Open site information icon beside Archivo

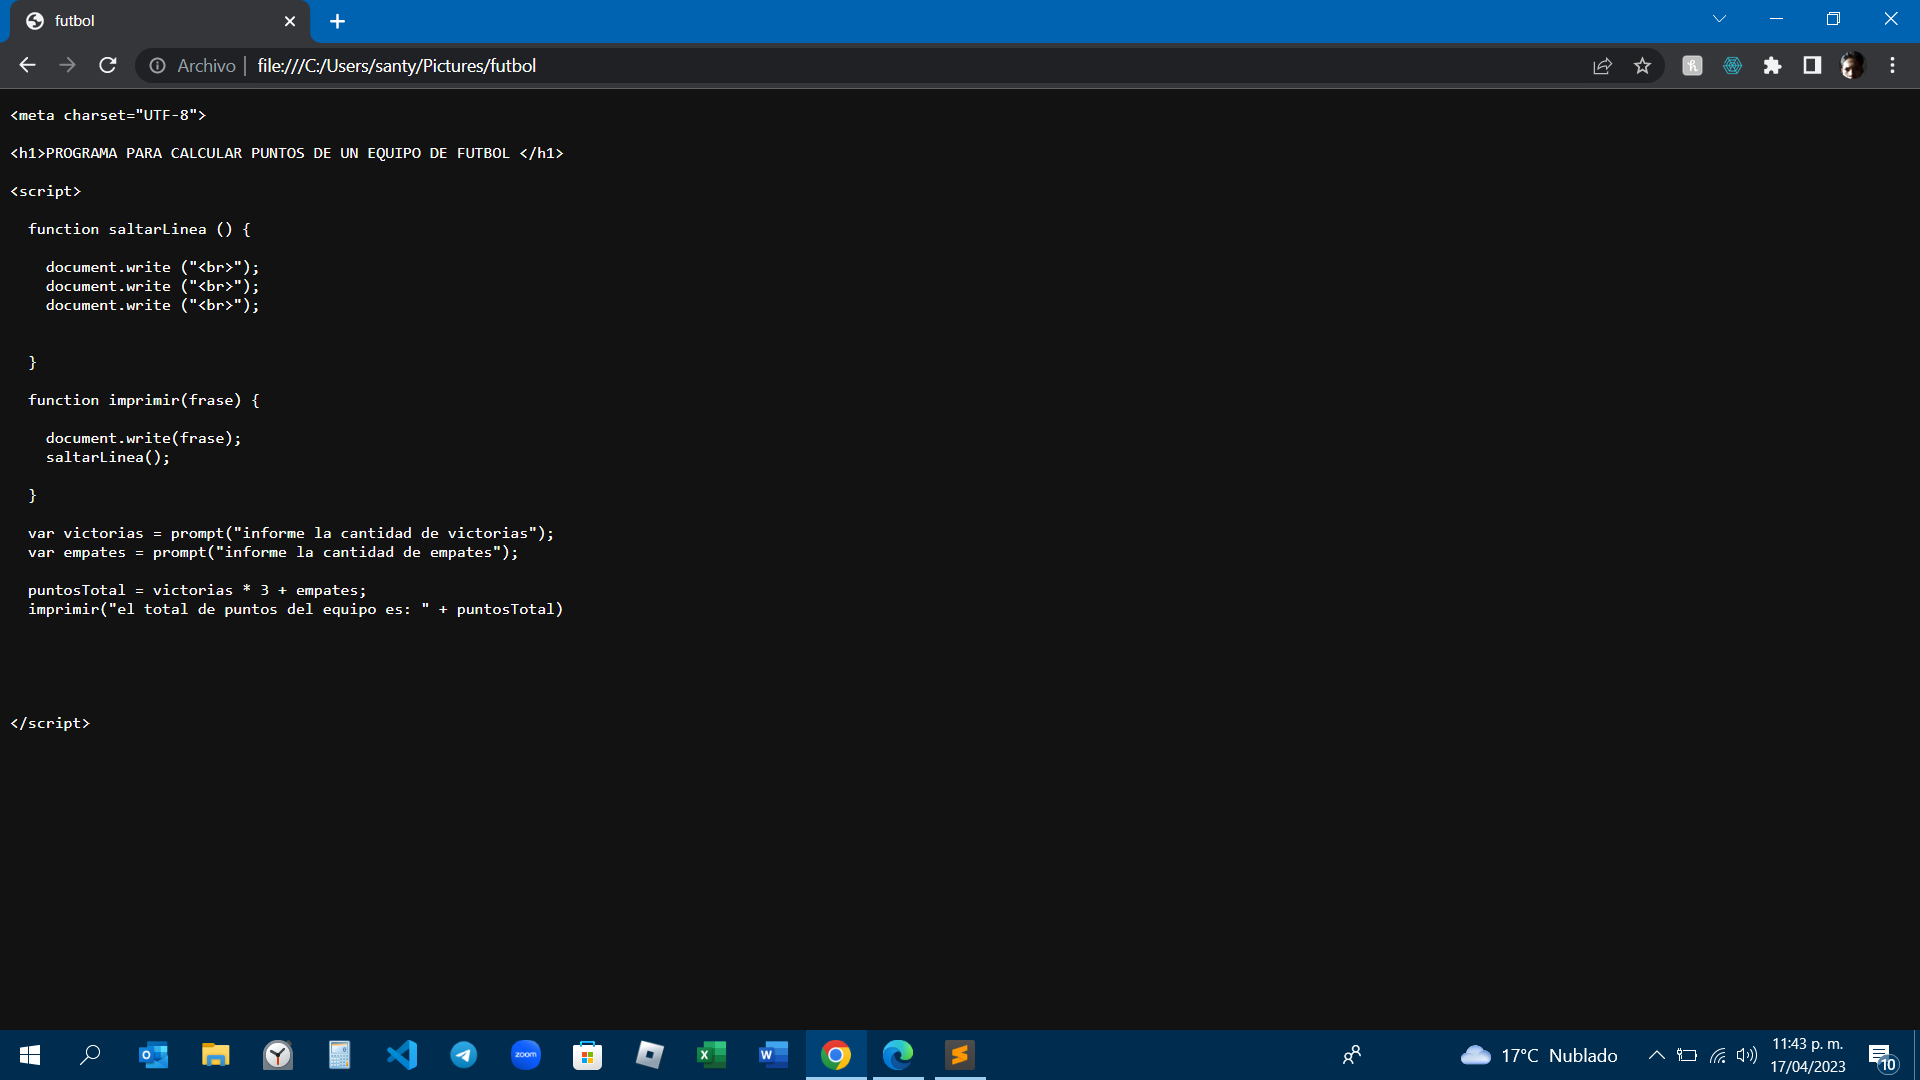pos(158,65)
